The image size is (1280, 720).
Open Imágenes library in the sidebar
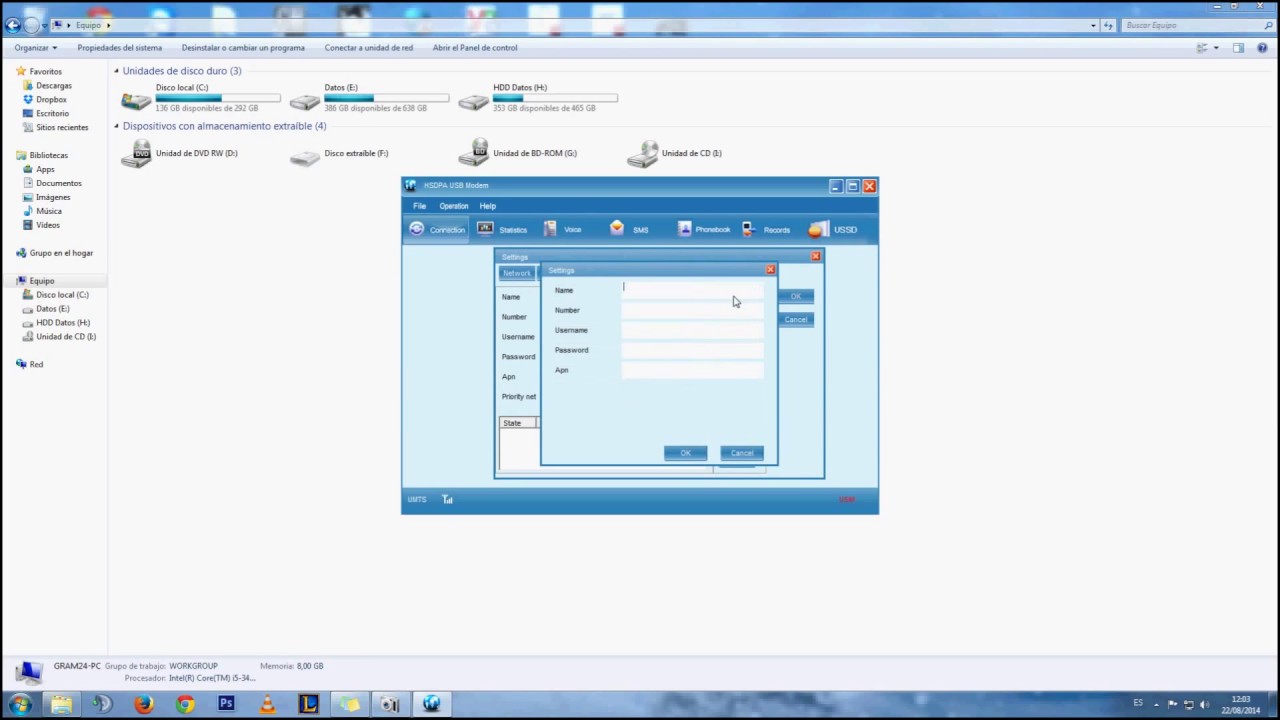[x=53, y=197]
